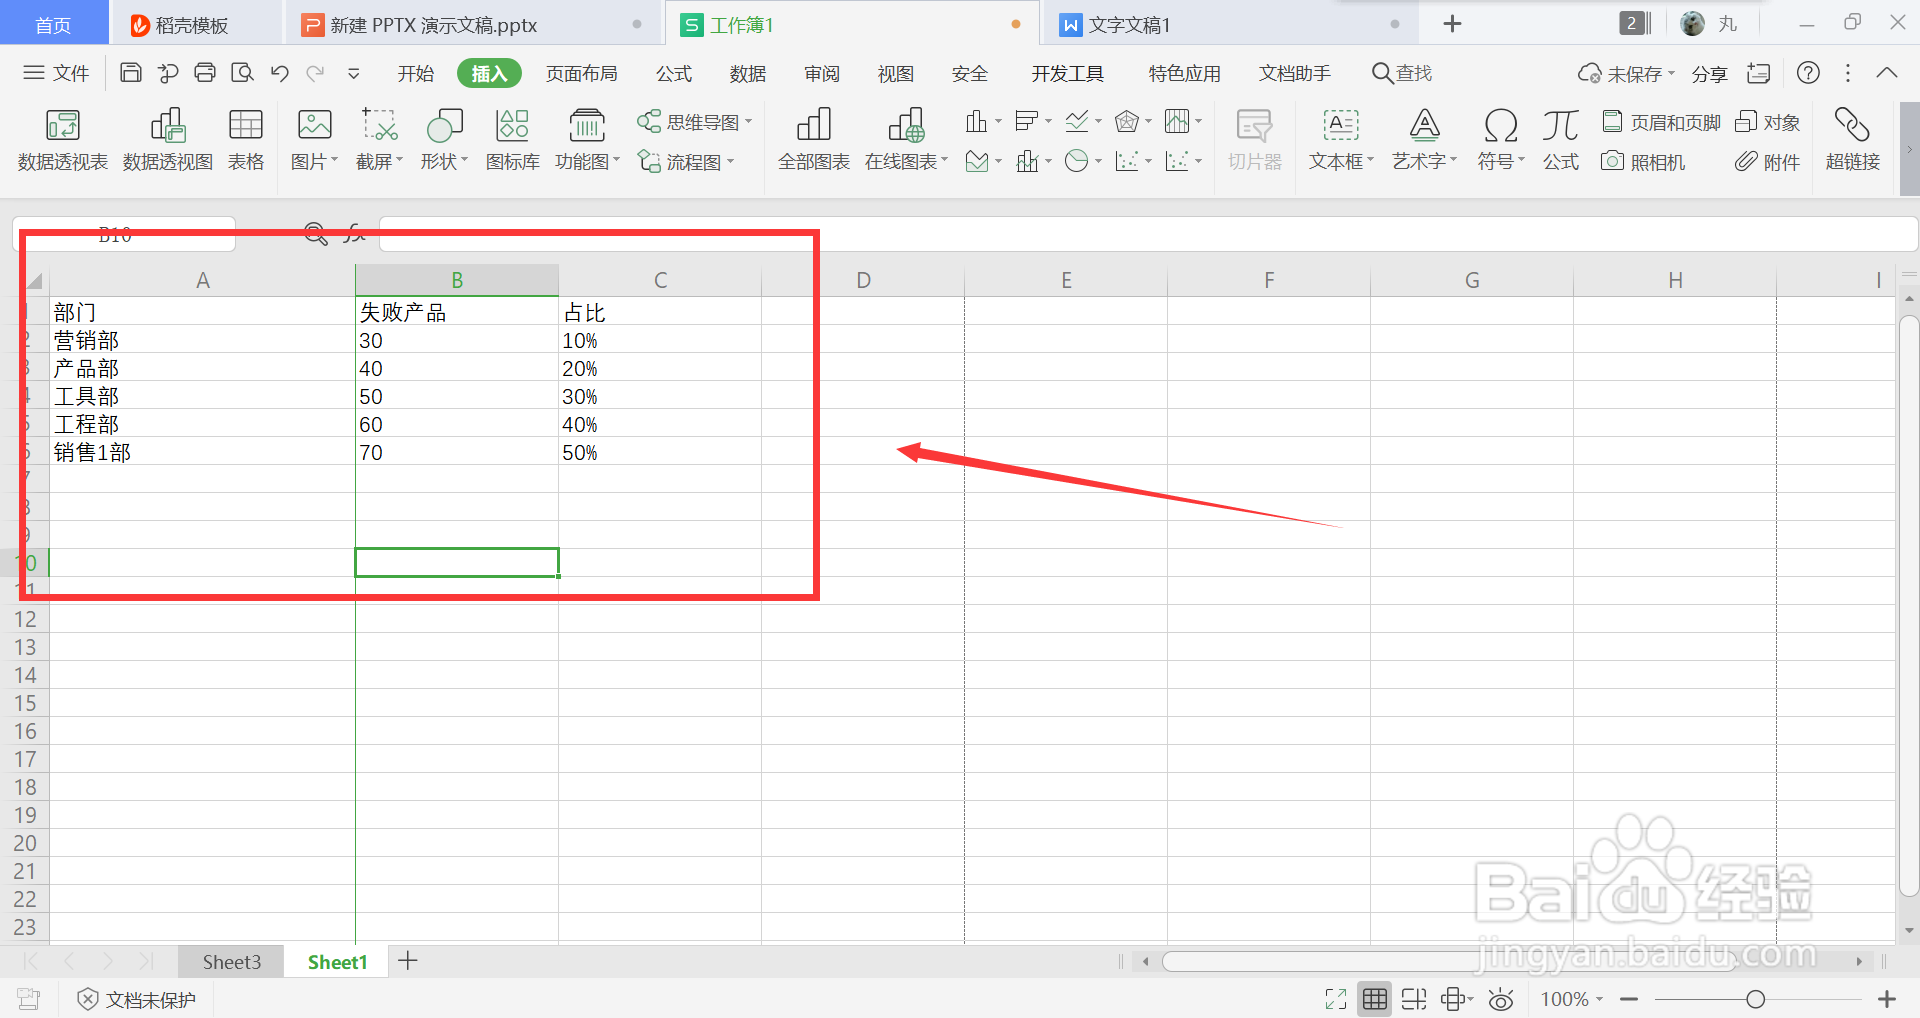Select the column D header
Screen dimensions: 1920x1018
pyautogui.click(x=863, y=280)
